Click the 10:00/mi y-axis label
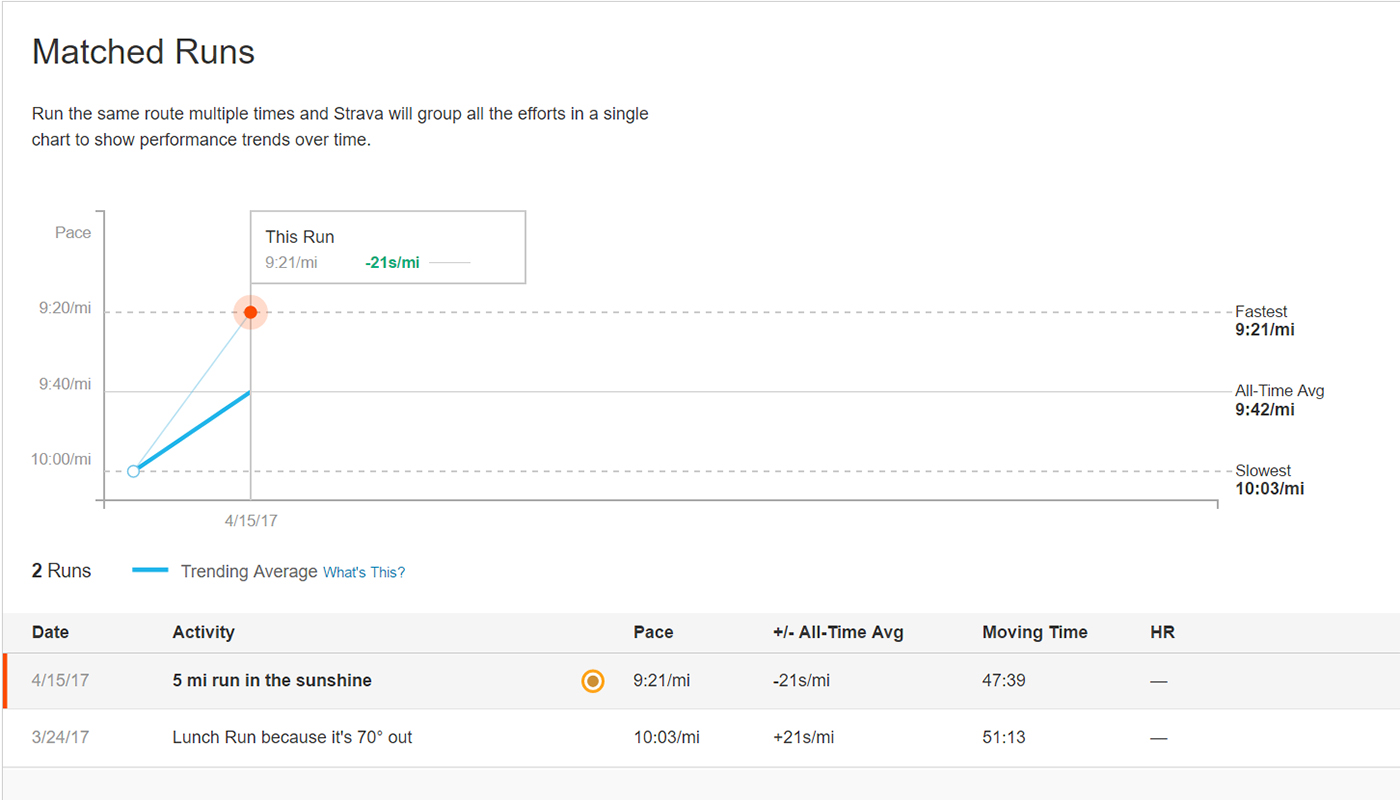 pyautogui.click(x=61, y=460)
